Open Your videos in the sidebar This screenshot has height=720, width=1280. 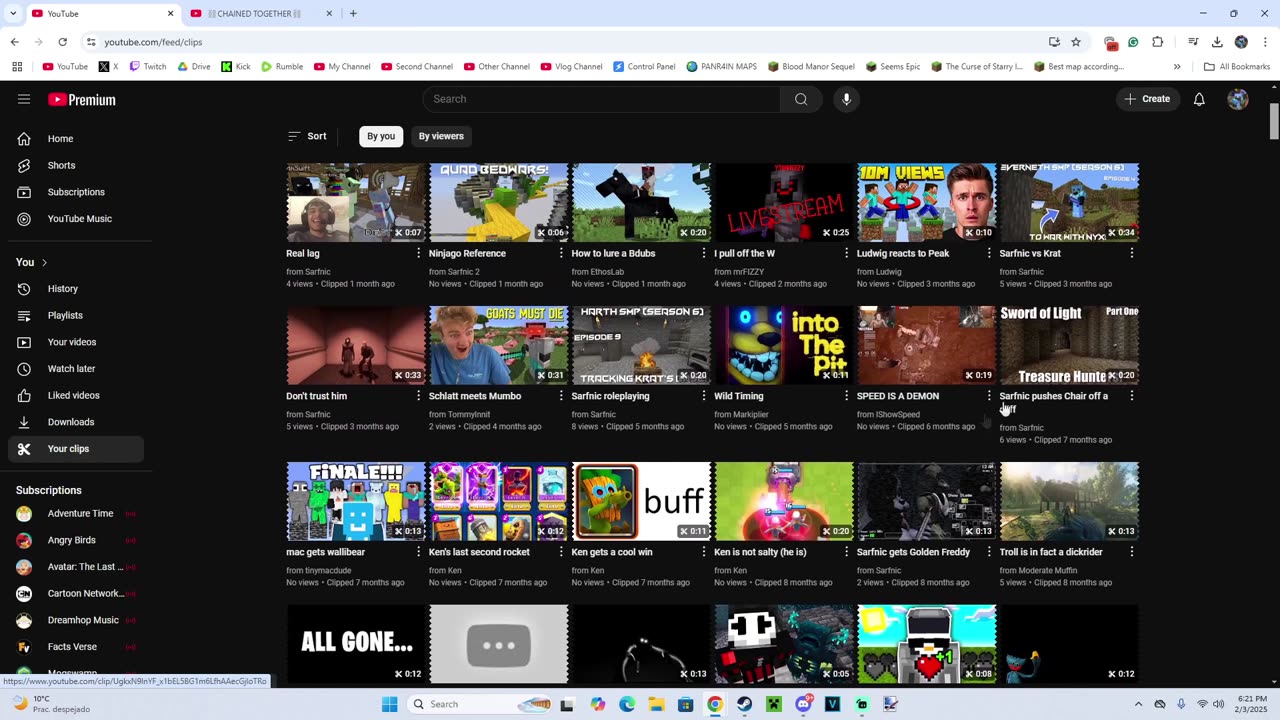click(x=76, y=342)
